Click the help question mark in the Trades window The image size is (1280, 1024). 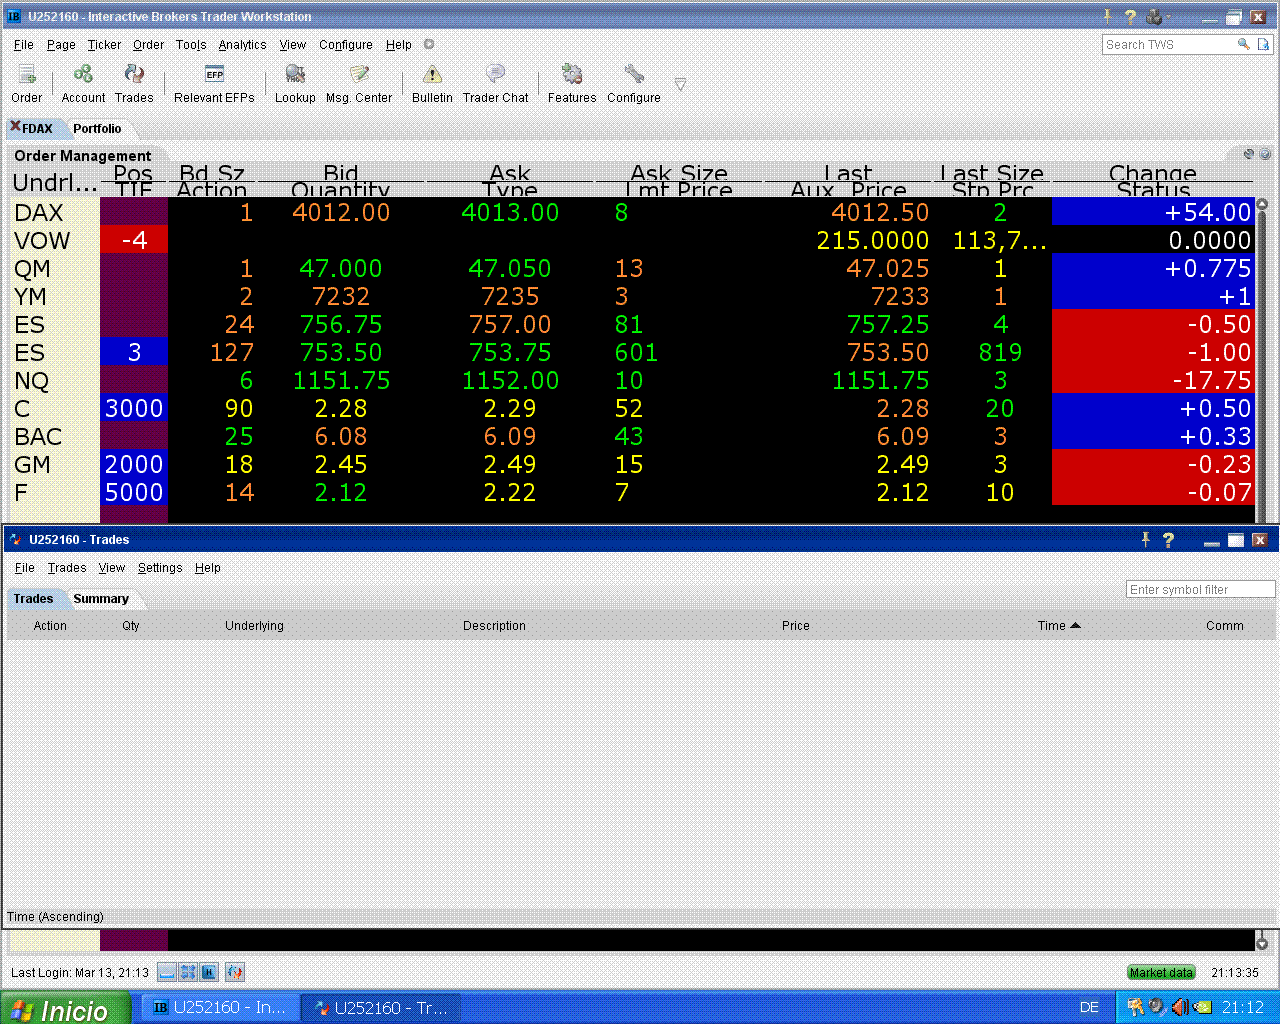click(1168, 540)
